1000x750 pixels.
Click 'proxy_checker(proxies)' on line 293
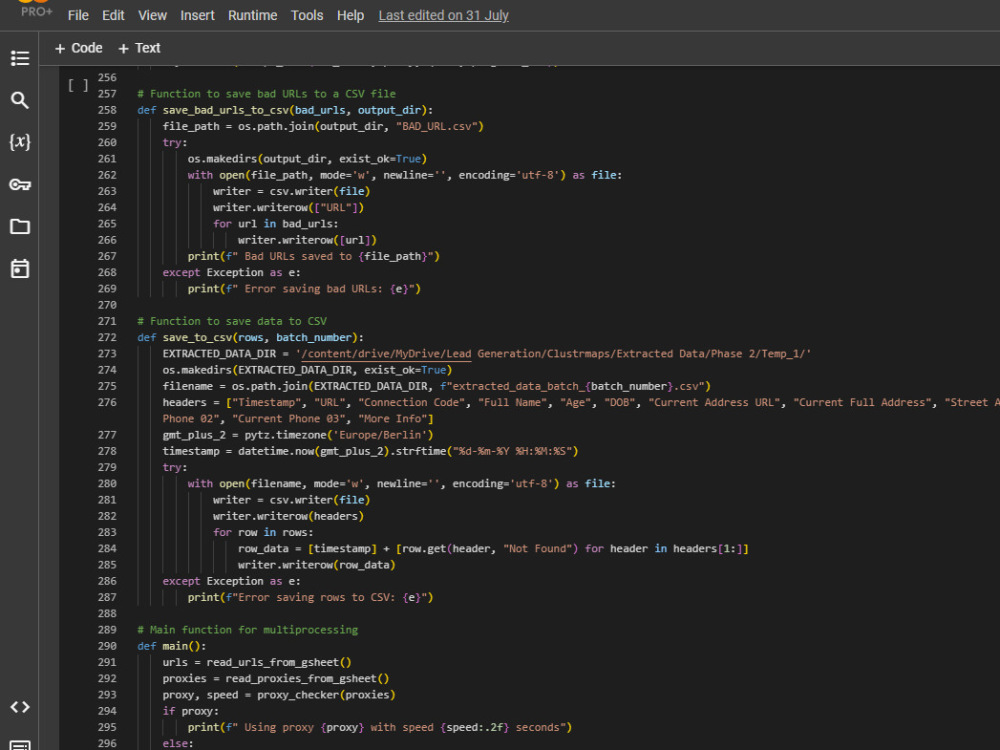pos(326,695)
